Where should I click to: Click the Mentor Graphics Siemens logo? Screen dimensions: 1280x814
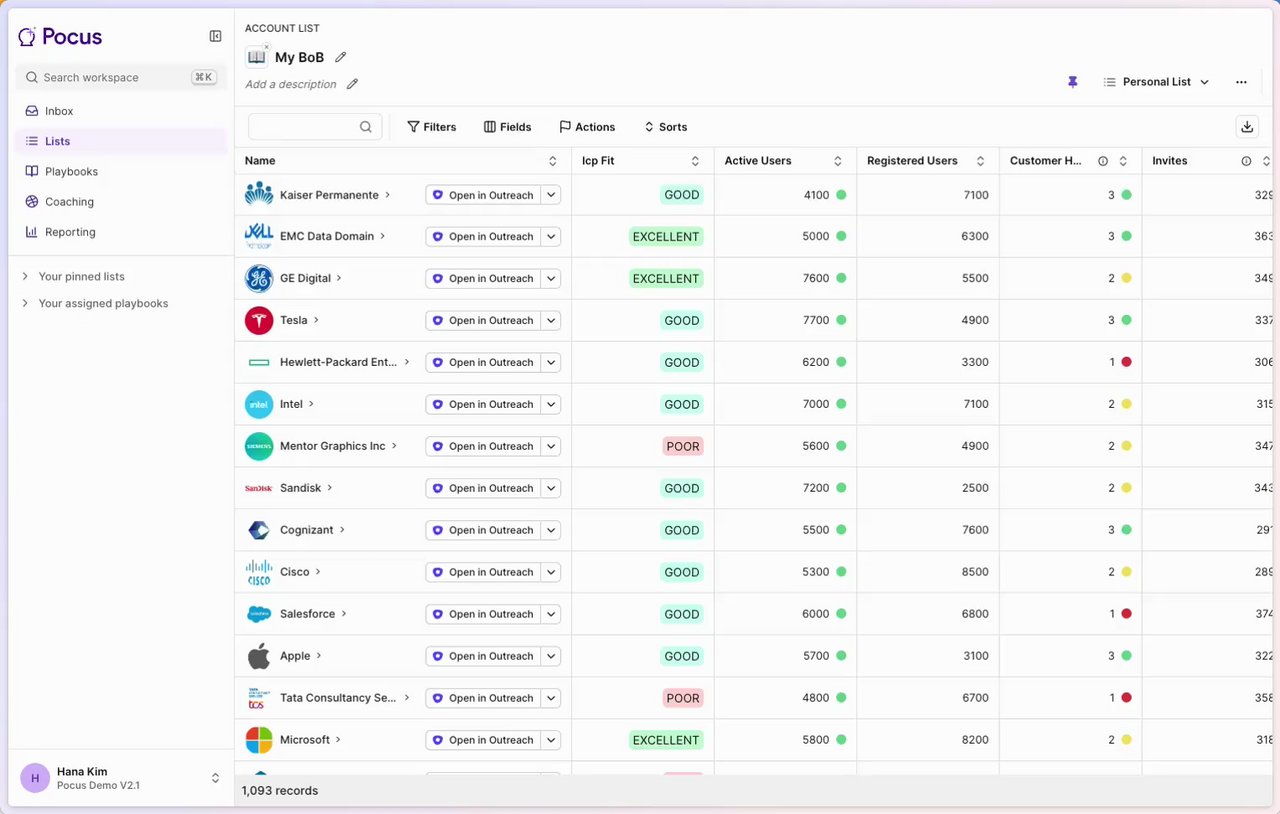pos(259,446)
